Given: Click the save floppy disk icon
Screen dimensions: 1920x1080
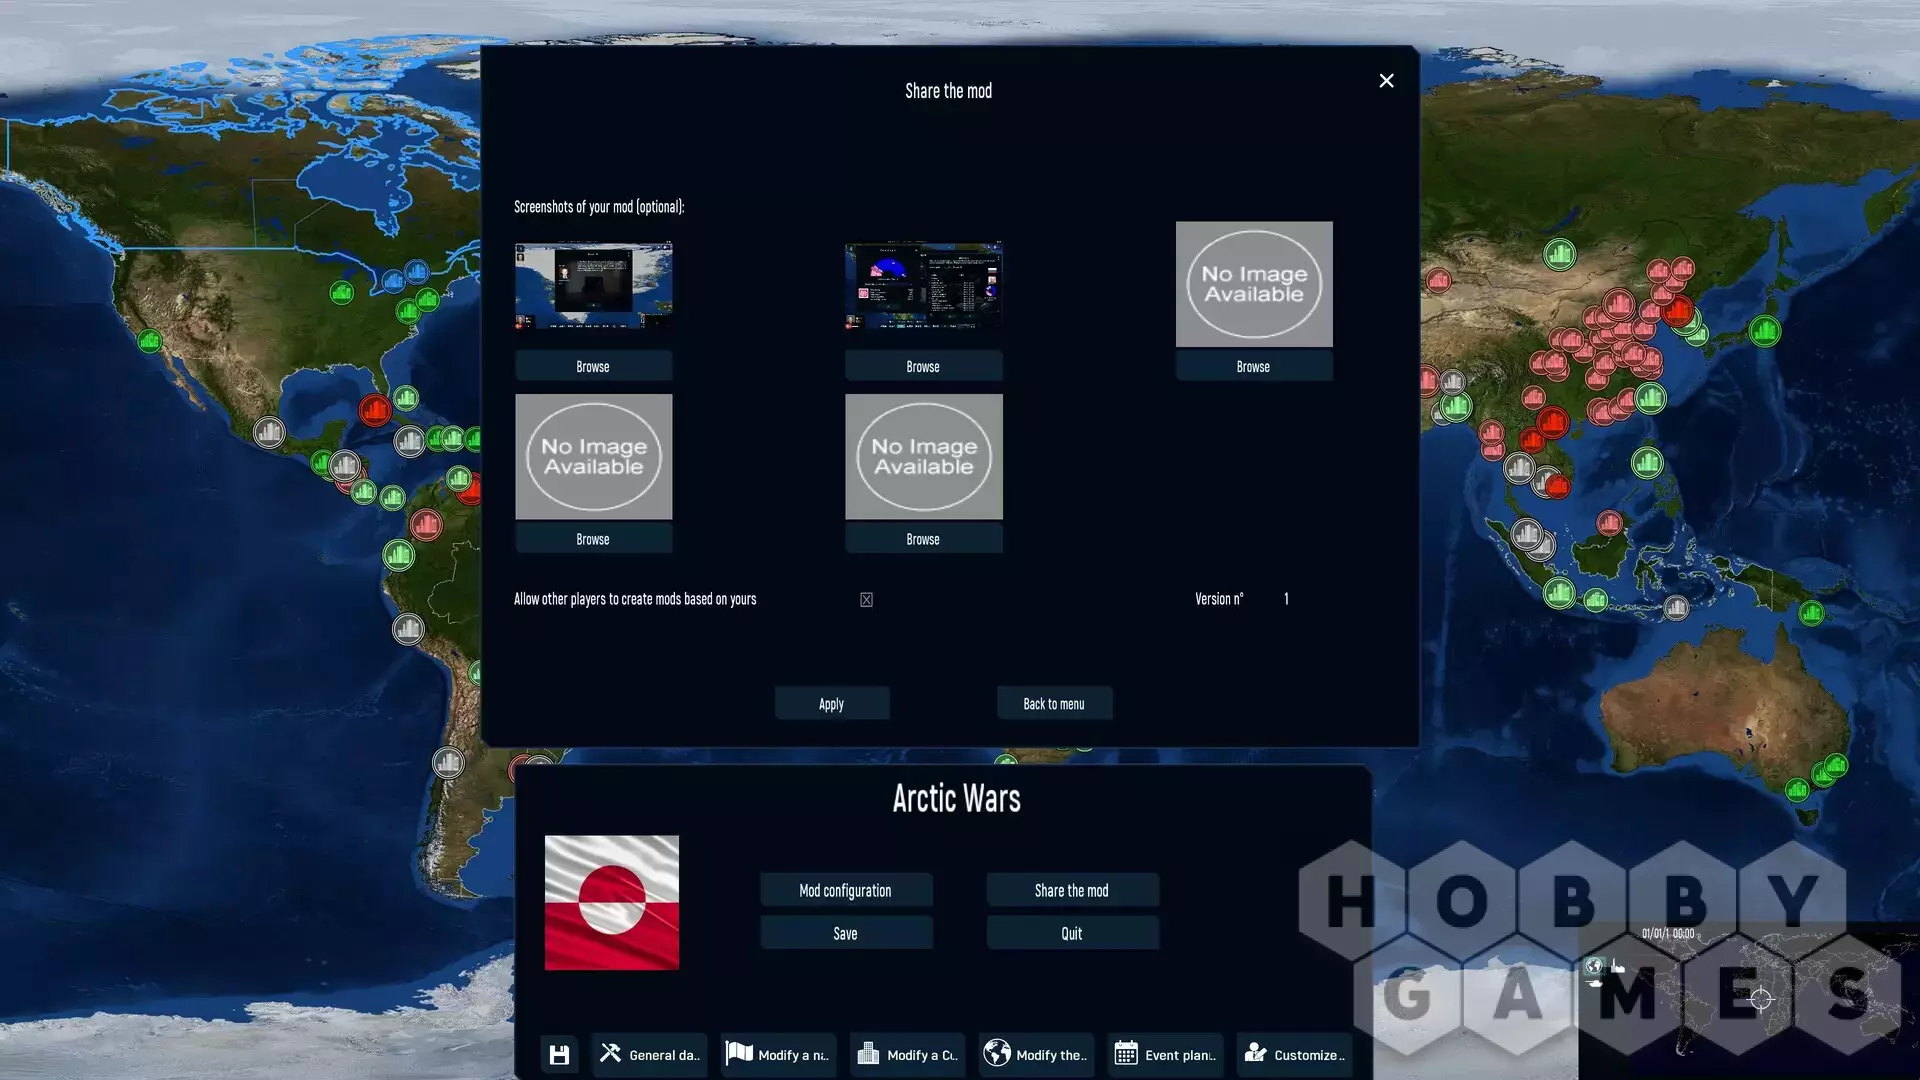Looking at the screenshot, I should click(x=559, y=1055).
